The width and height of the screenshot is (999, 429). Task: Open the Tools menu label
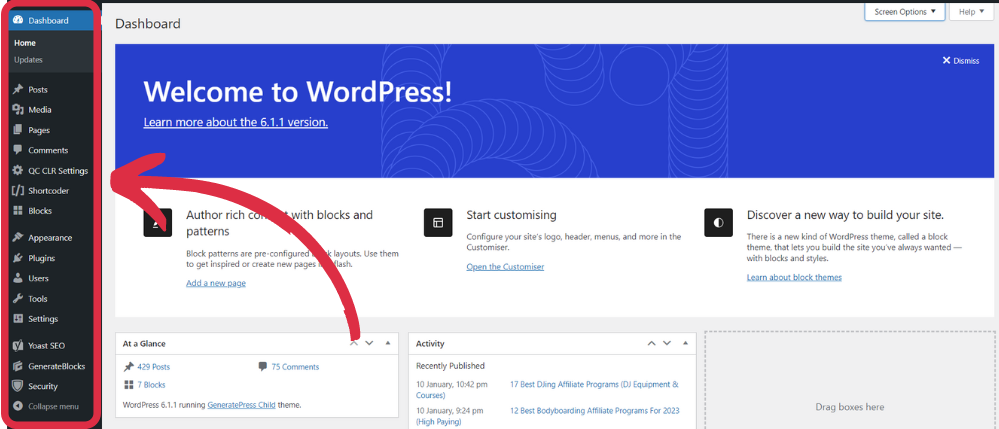click(38, 299)
